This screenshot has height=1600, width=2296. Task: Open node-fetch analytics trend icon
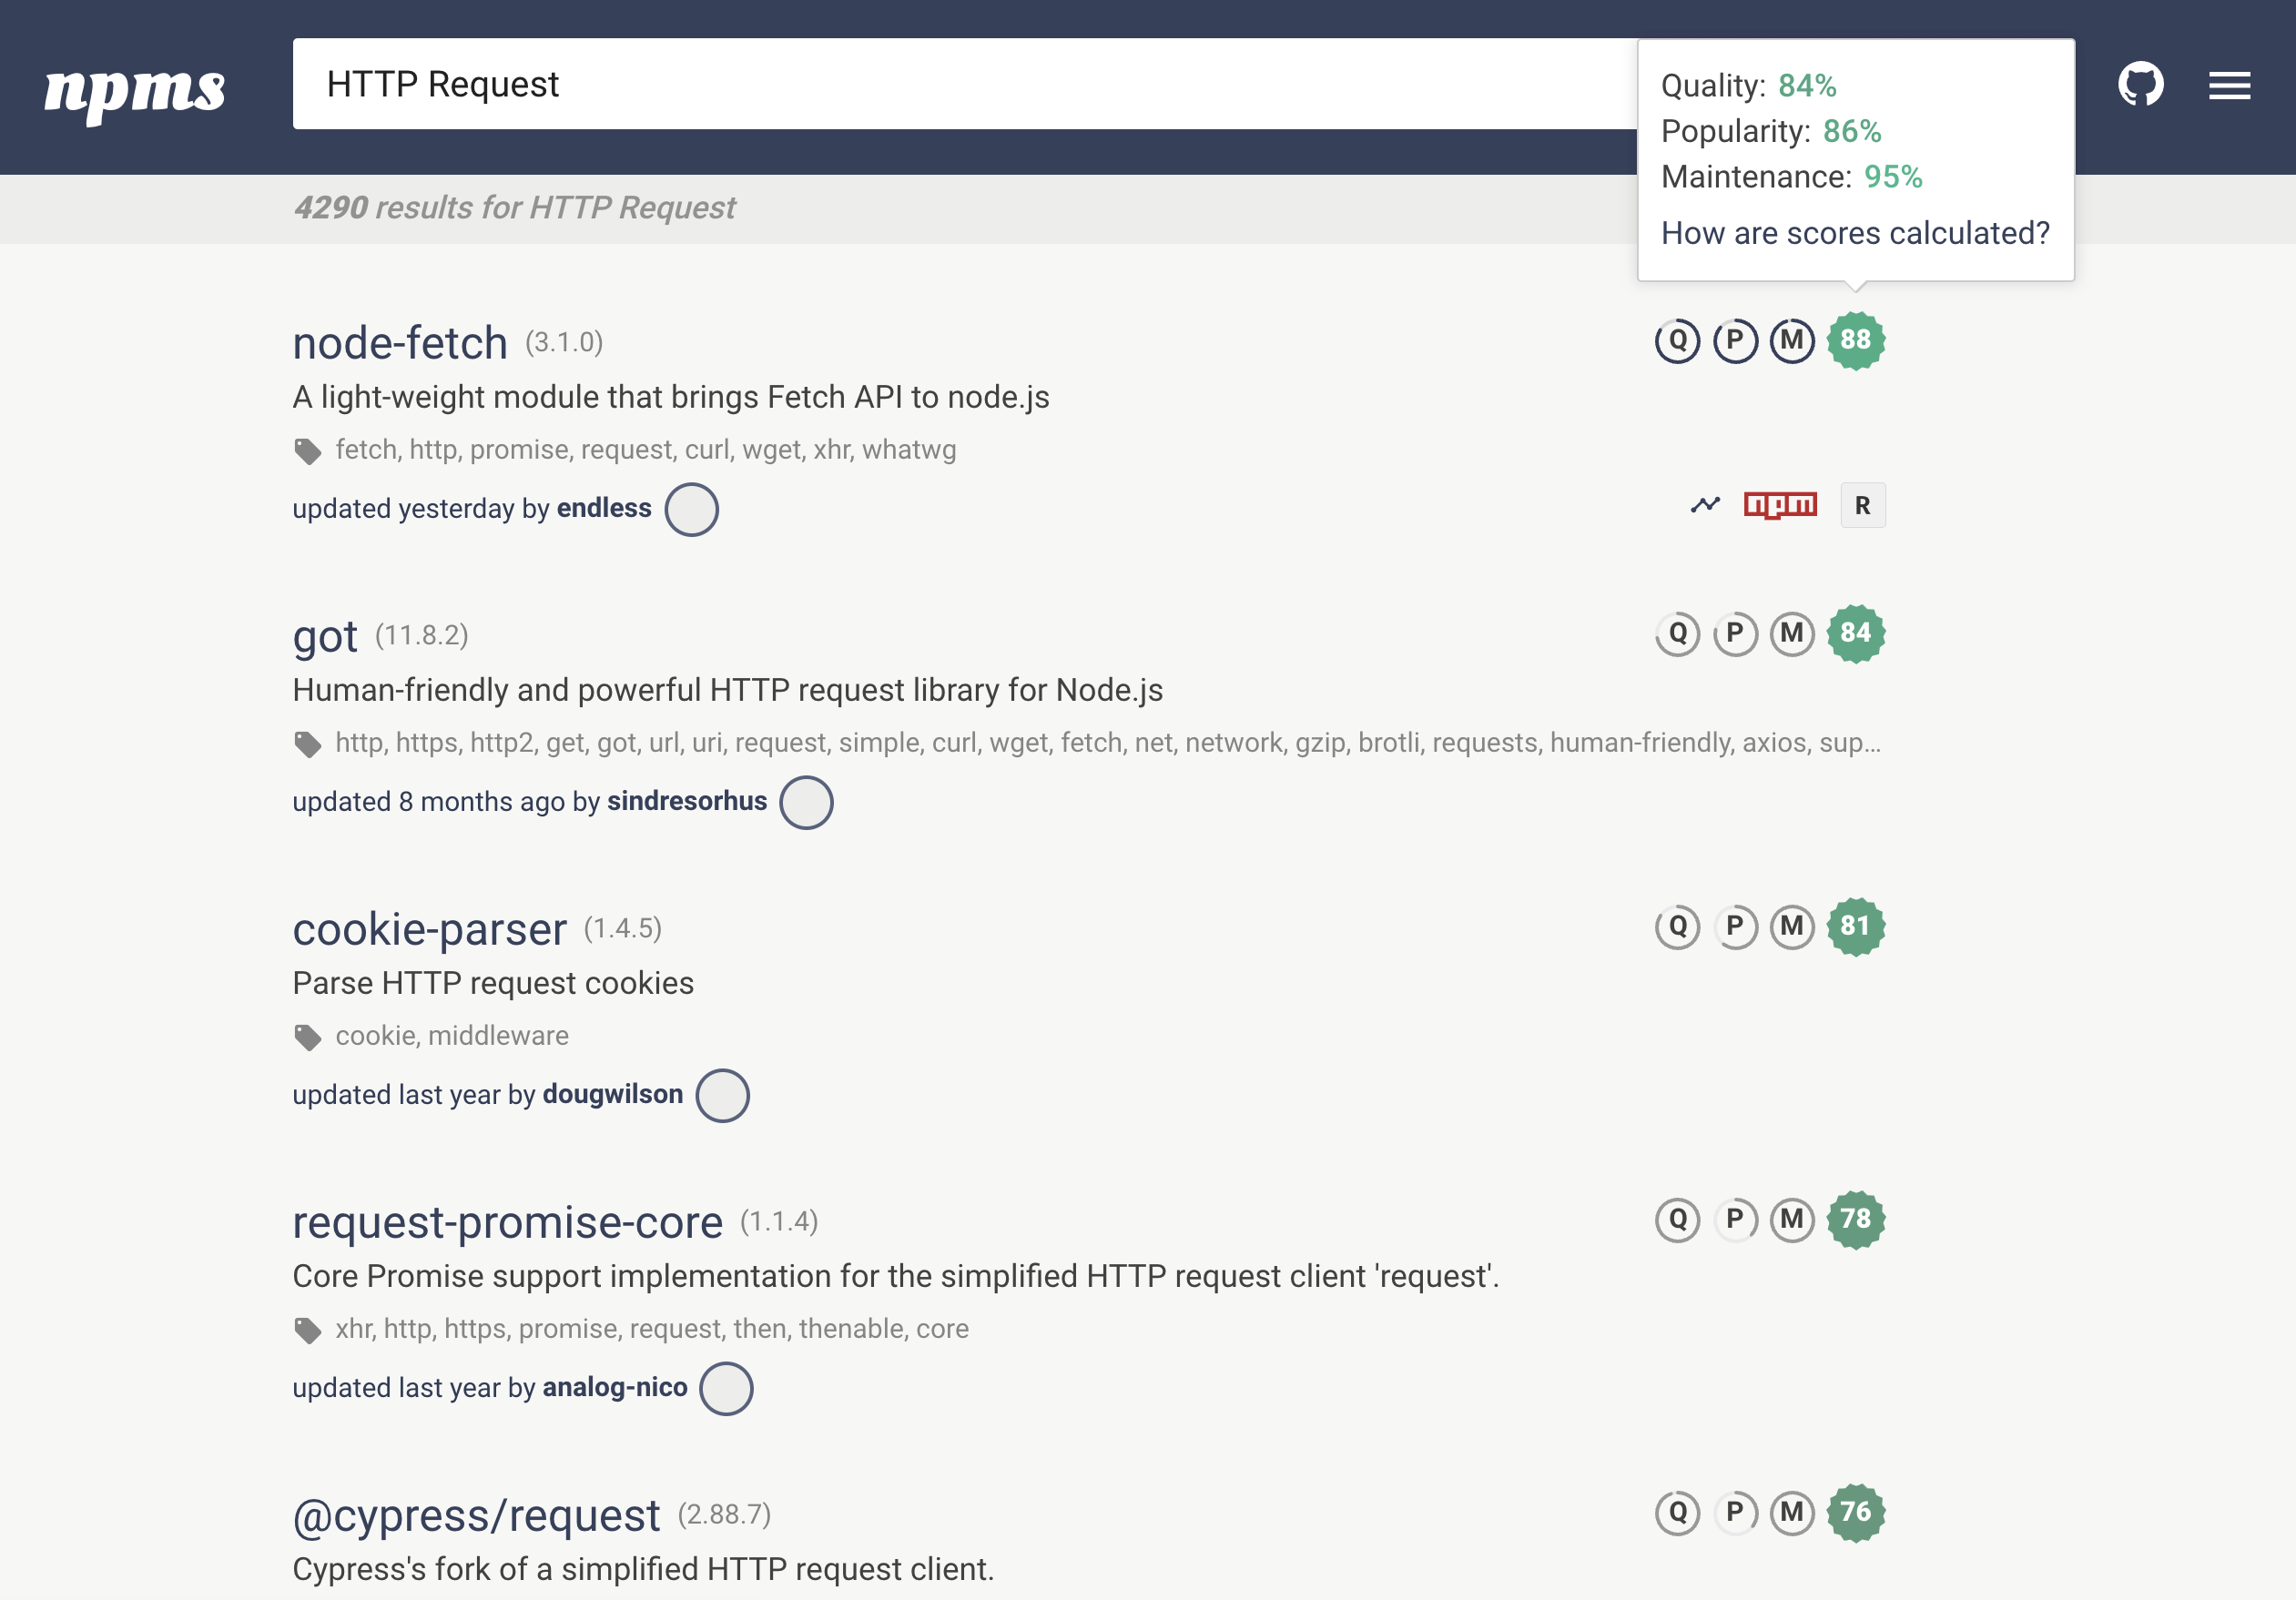[x=1705, y=505]
